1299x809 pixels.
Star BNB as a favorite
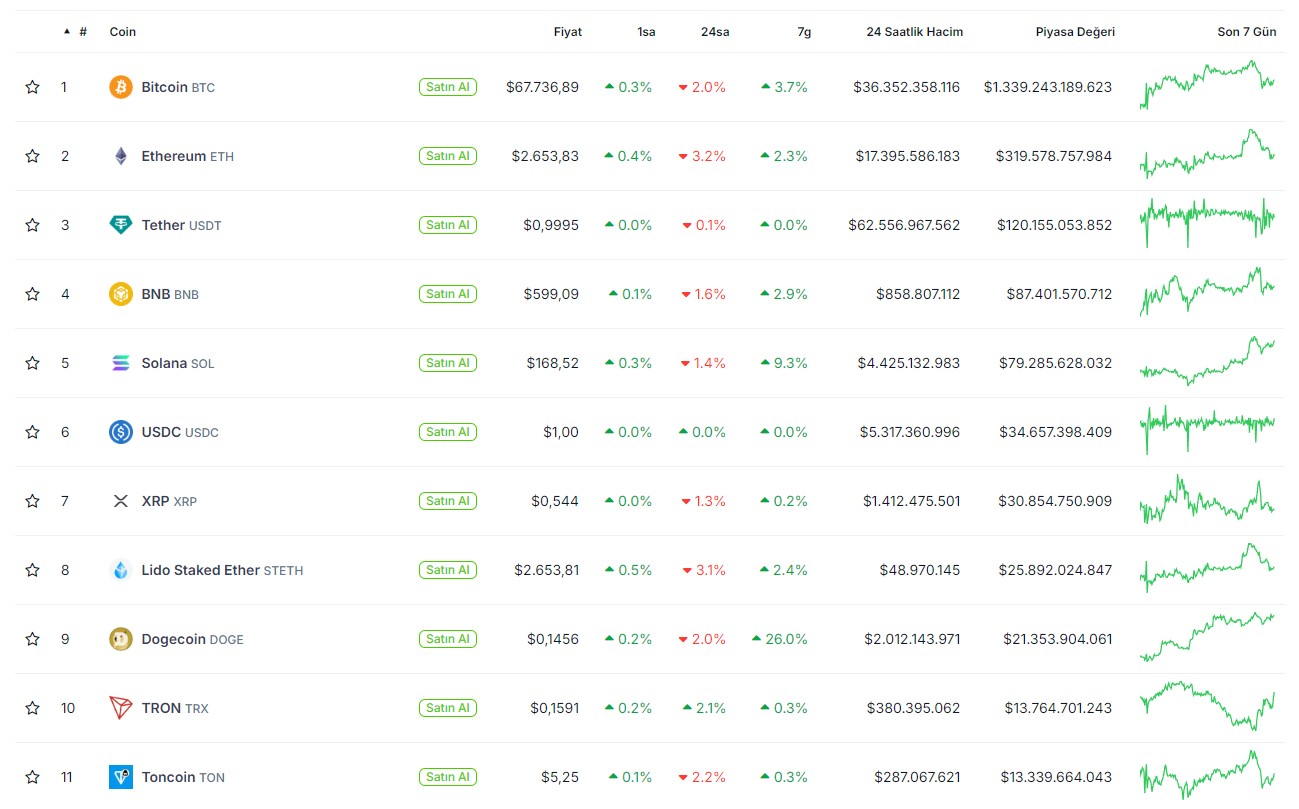(32, 294)
